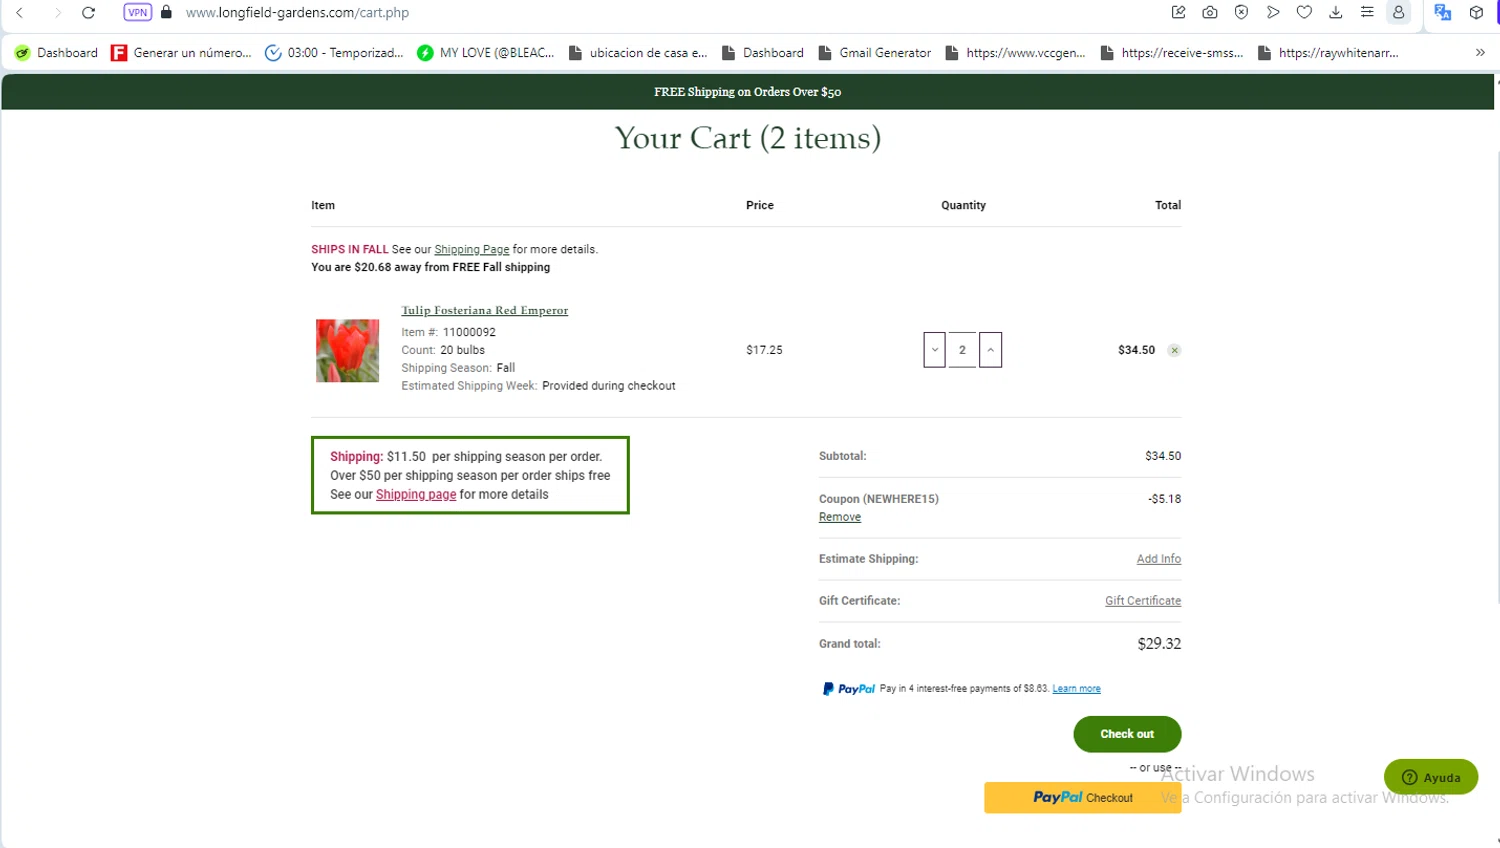This screenshot has height=848, width=1500.
Task: Open first Dashboard bookmark
Action: [56, 53]
